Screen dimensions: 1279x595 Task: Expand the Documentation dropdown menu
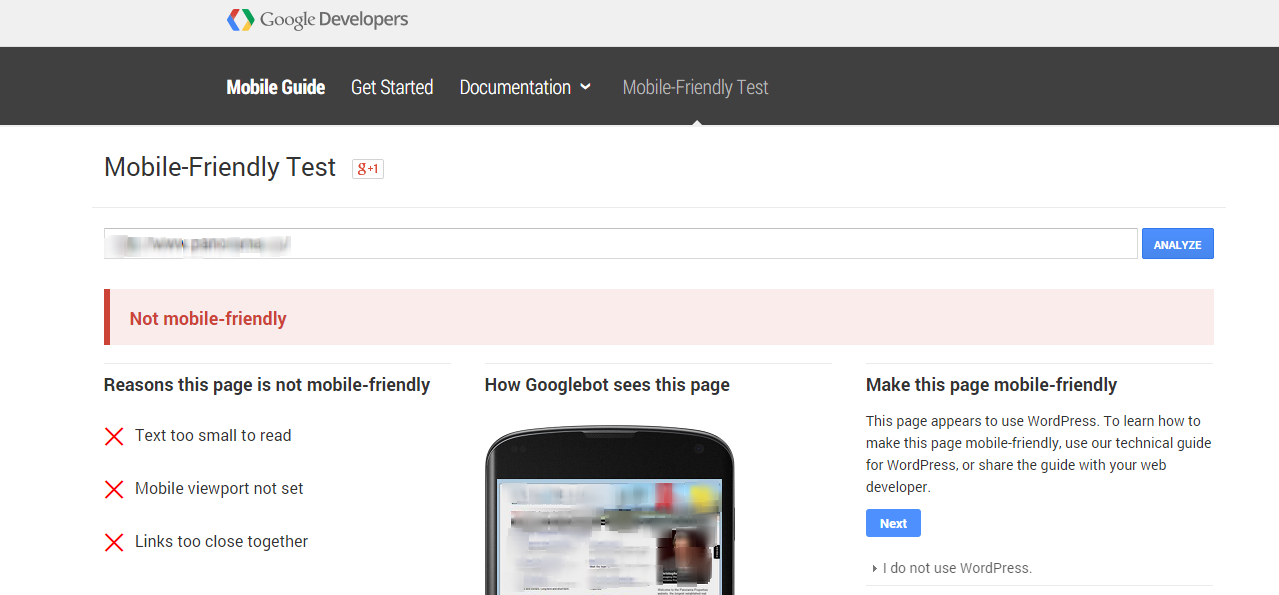pyautogui.click(x=525, y=87)
